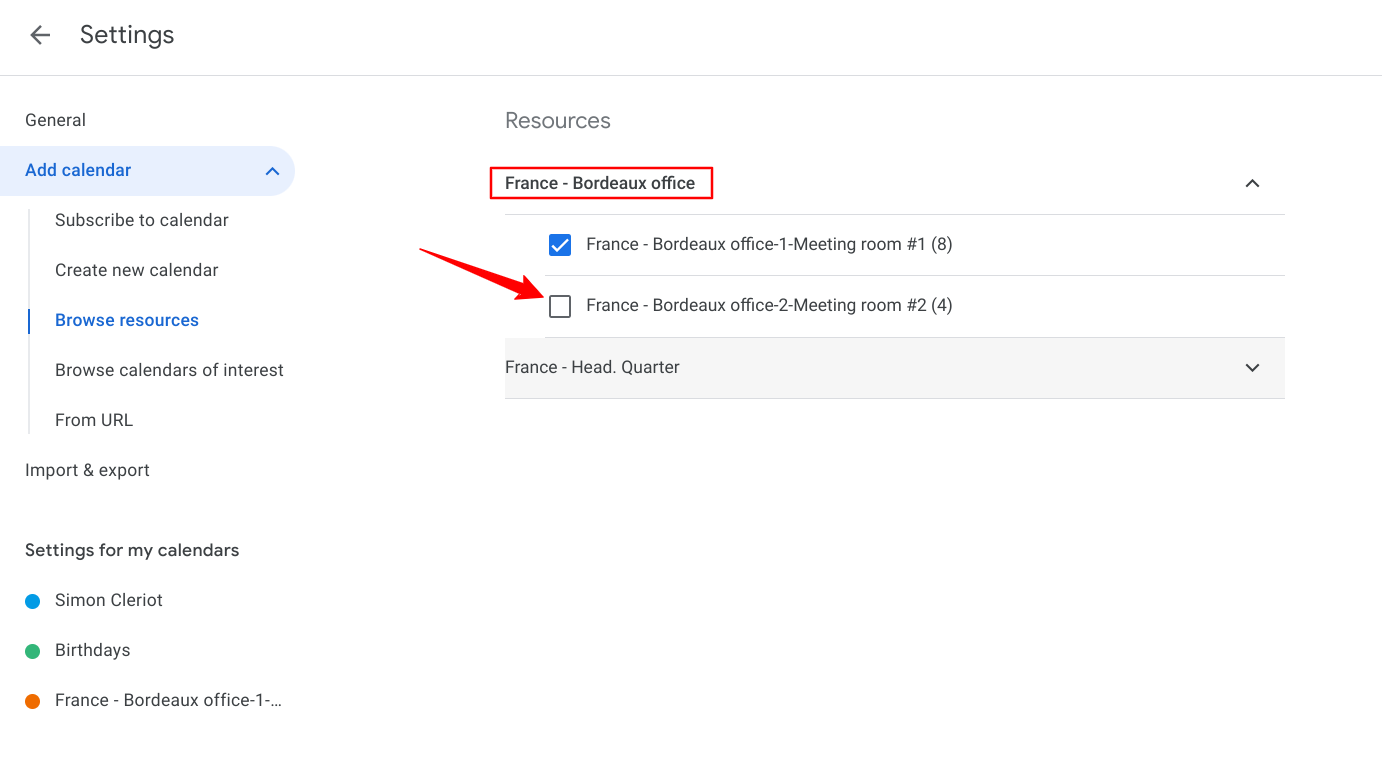The height and width of the screenshot is (762, 1382).
Task: Open Browse calendars of interest
Action: pyautogui.click(x=169, y=370)
